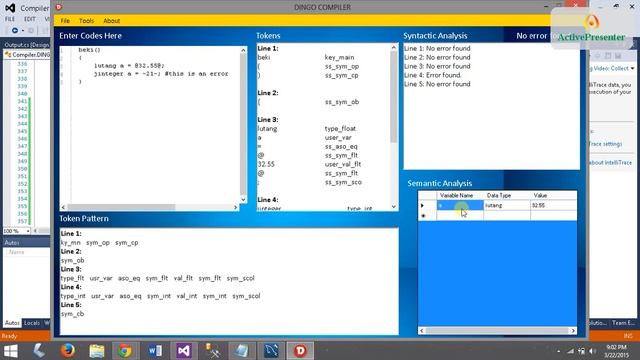Image resolution: width=640 pixels, height=360 pixels.
Task: Switch to the Locals tab in Visual Studio
Action: pos(31,323)
